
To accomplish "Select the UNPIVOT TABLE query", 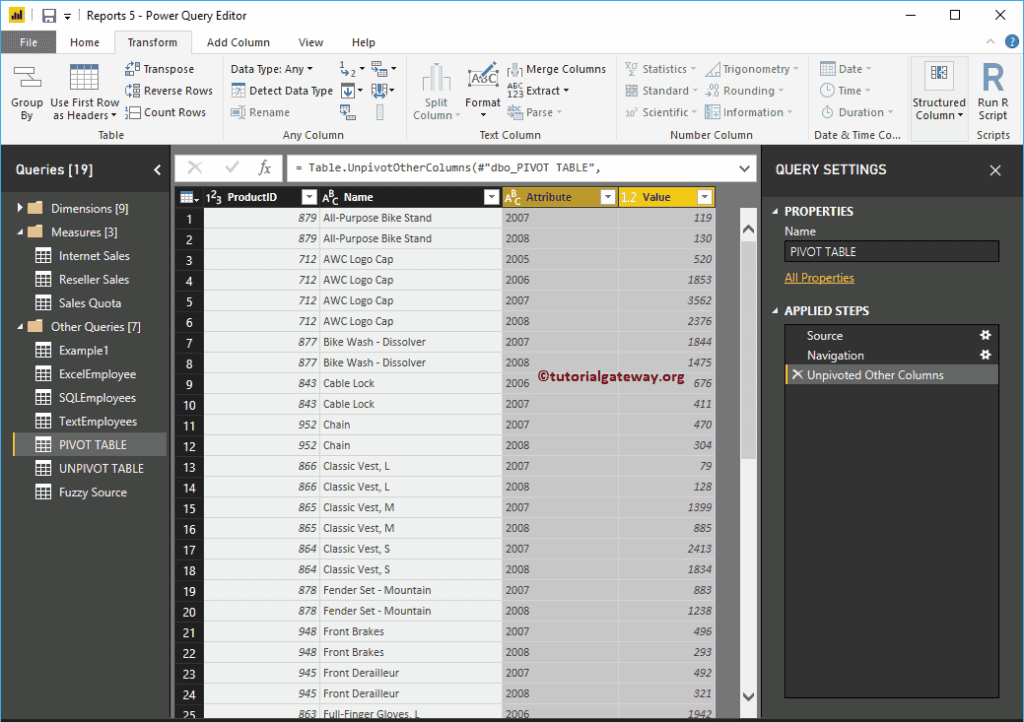I will pyautogui.click(x=100, y=468).
